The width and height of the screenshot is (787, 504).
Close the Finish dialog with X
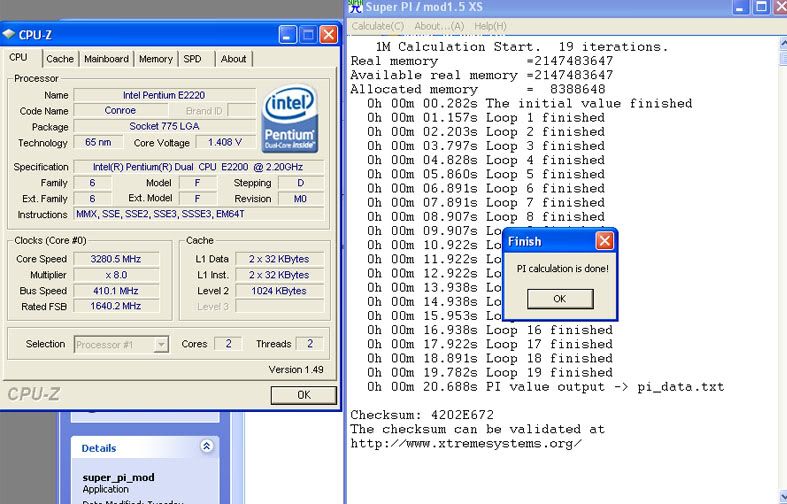pyautogui.click(x=604, y=241)
